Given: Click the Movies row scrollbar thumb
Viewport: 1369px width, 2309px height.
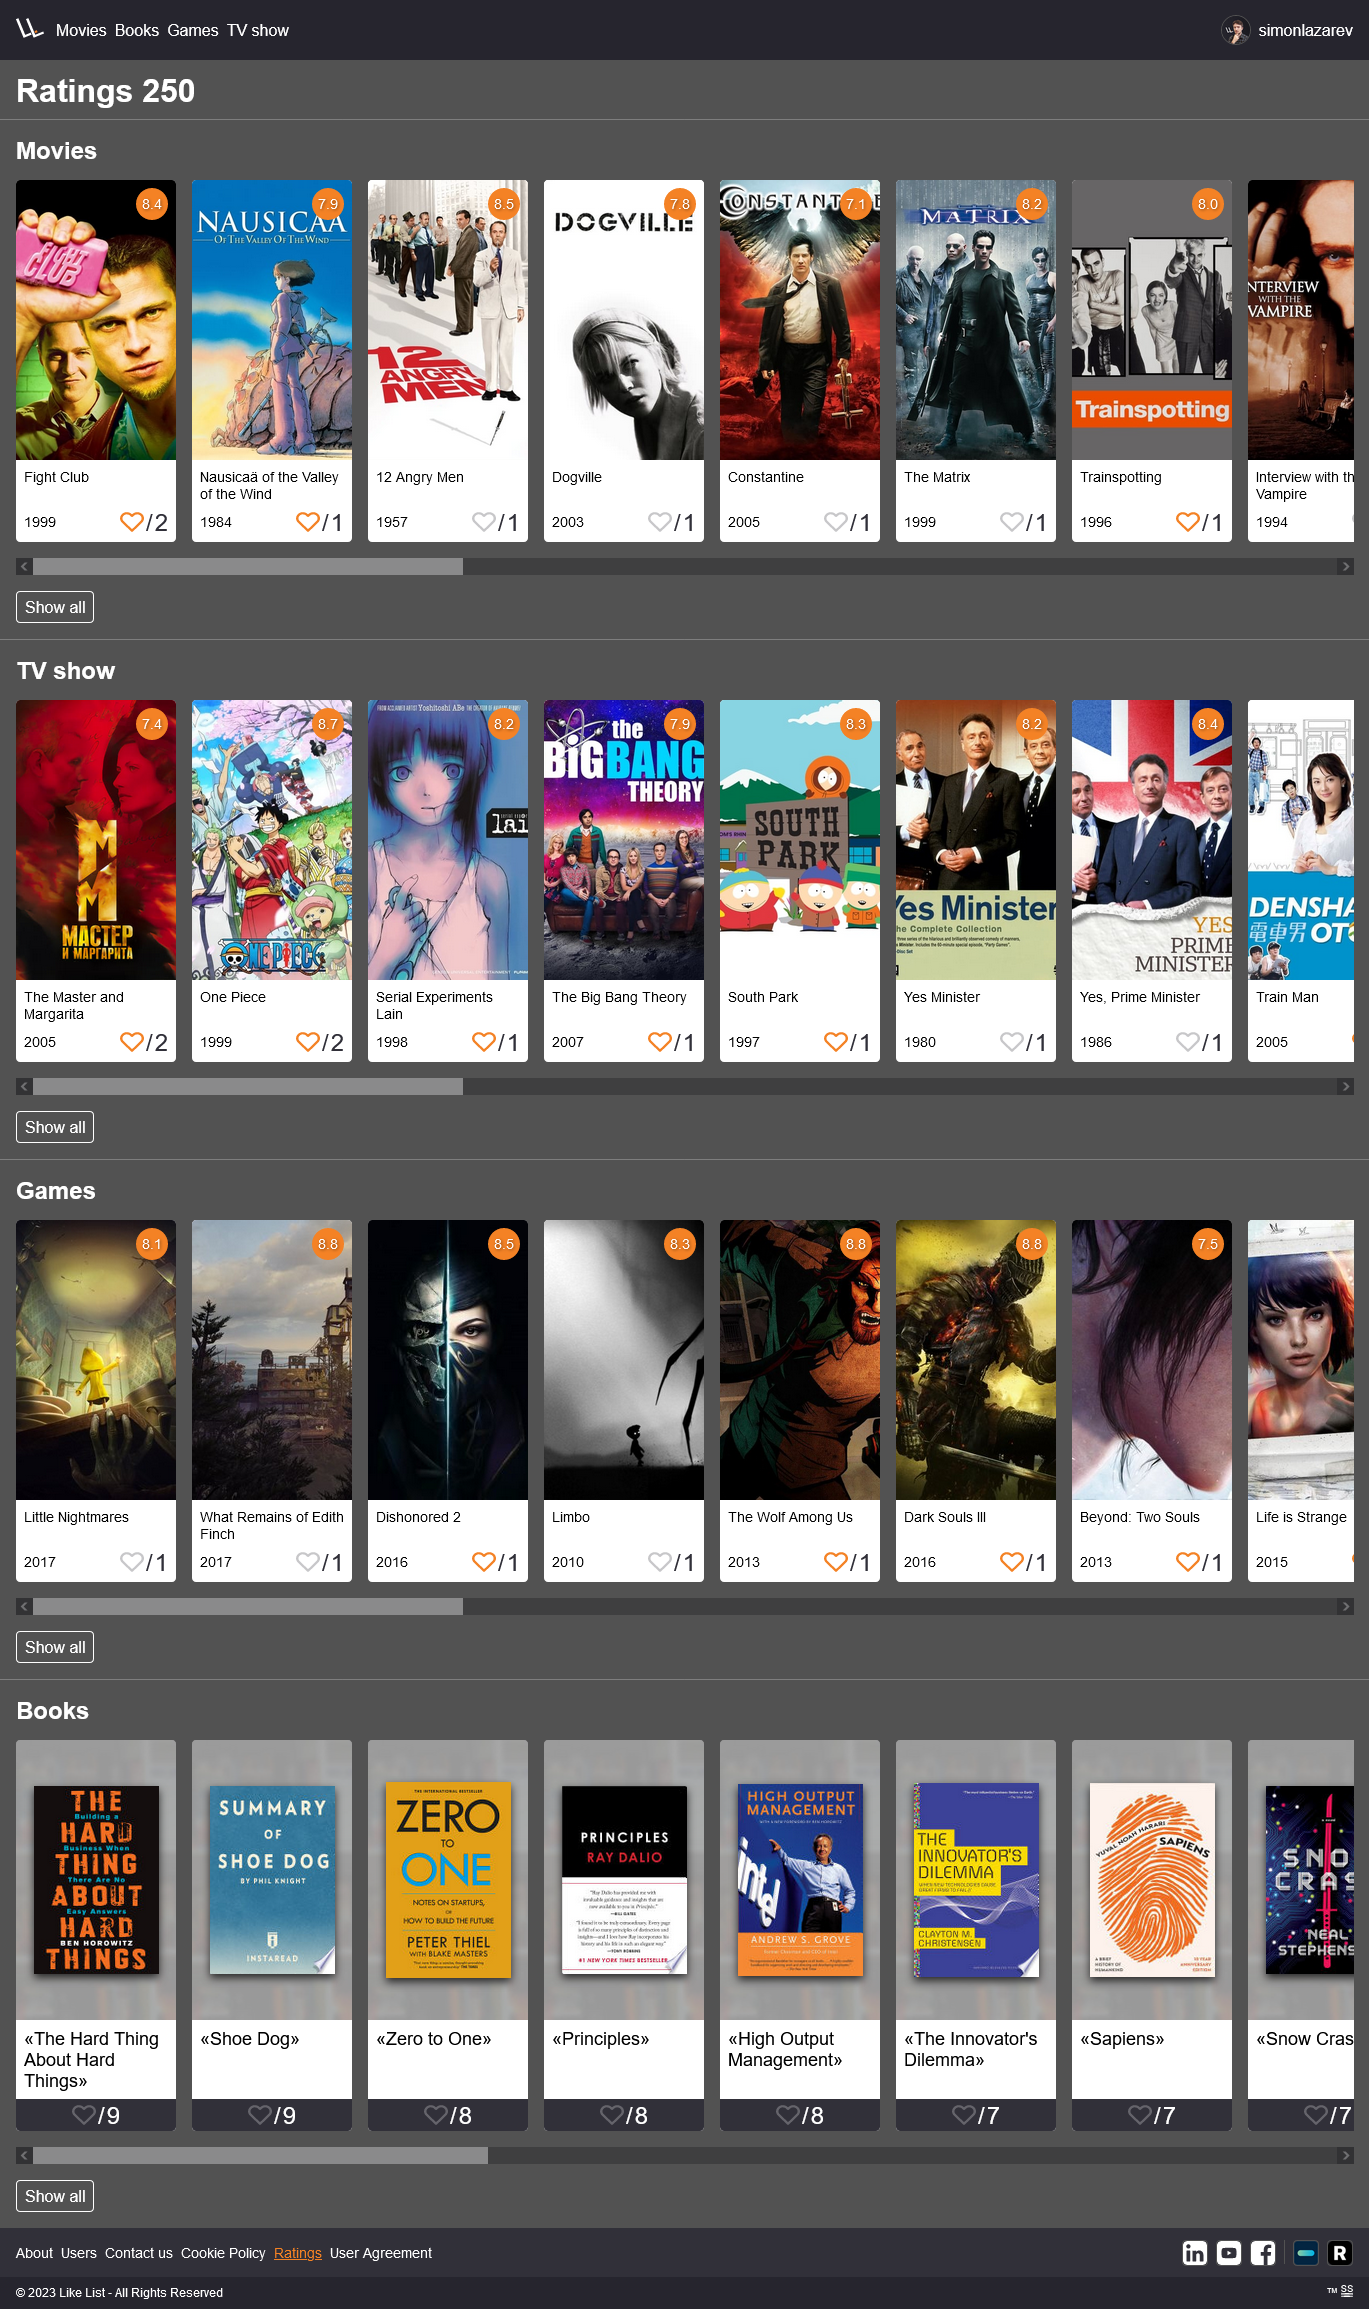Looking at the screenshot, I should (248, 567).
